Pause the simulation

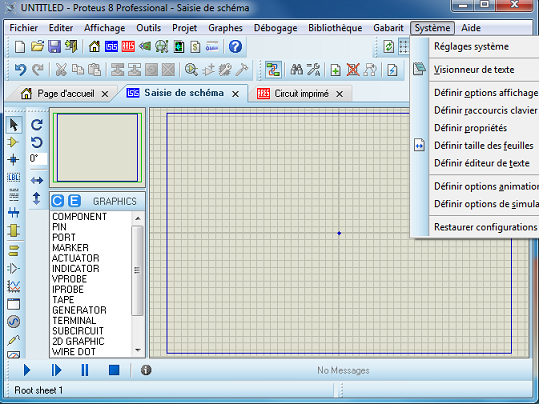click(x=85, y=370)
